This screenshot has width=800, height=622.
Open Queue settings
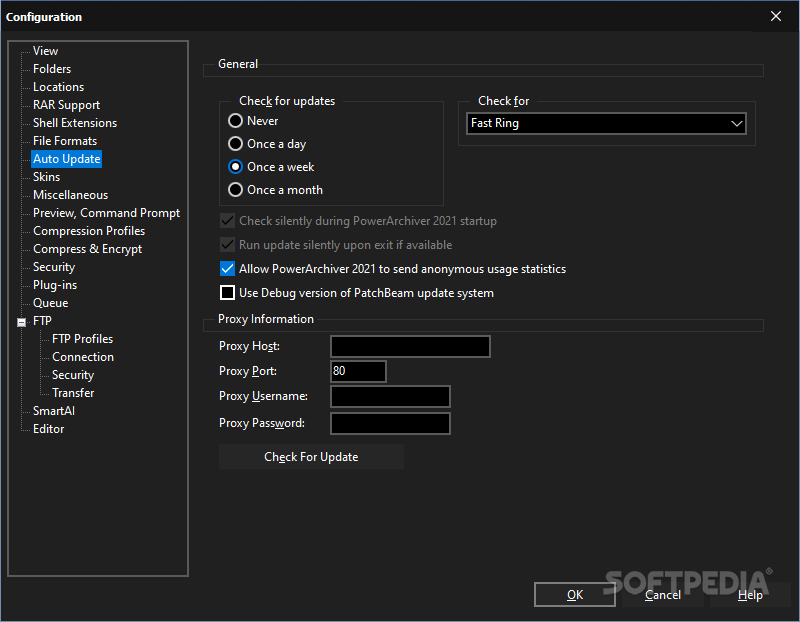coord(51,303)
